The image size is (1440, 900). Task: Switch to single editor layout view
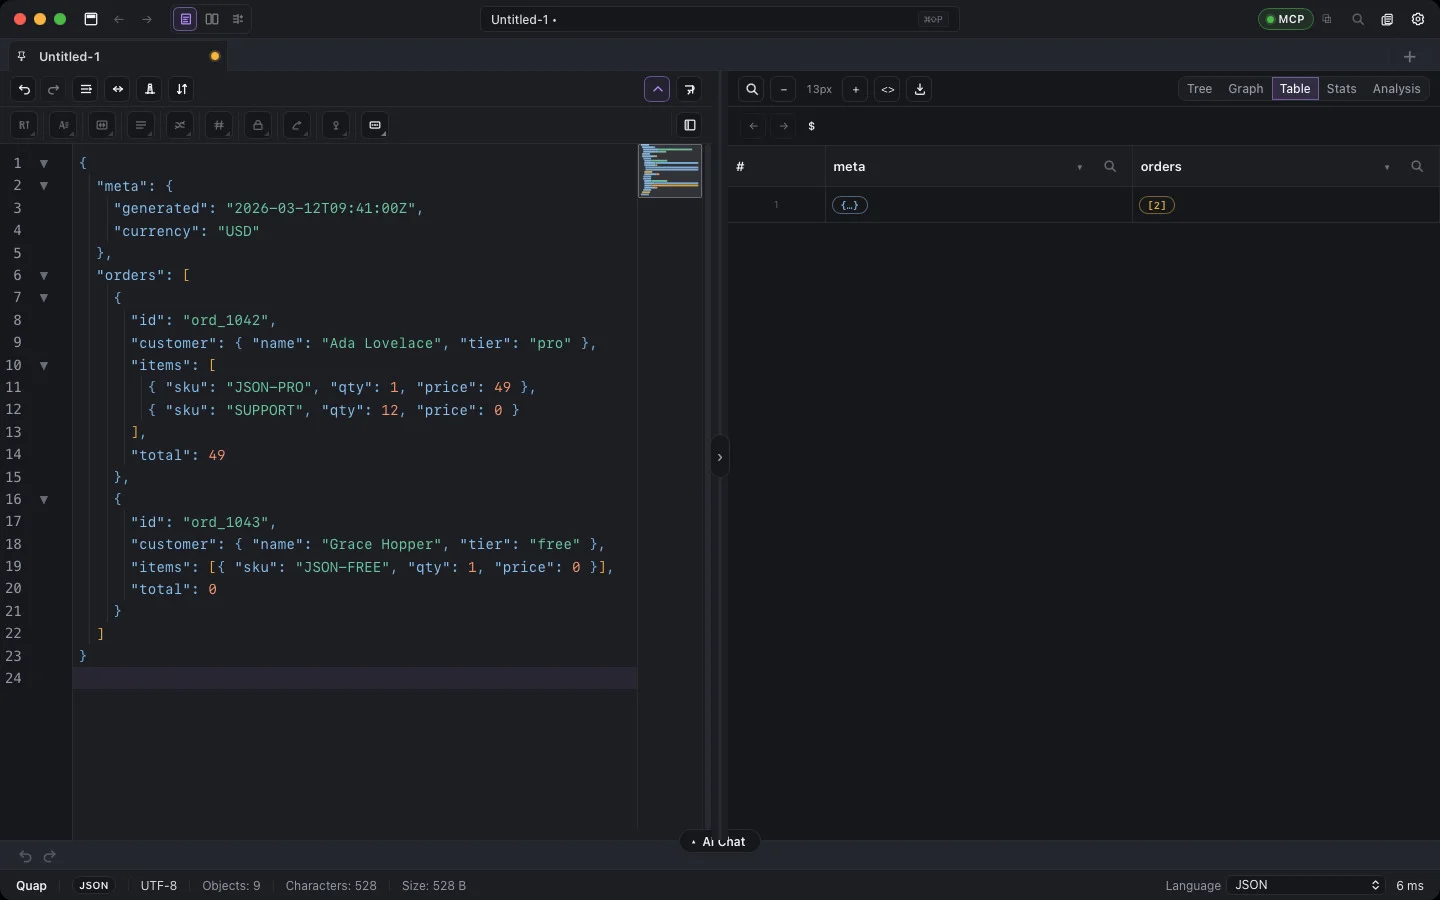[186, 19]
